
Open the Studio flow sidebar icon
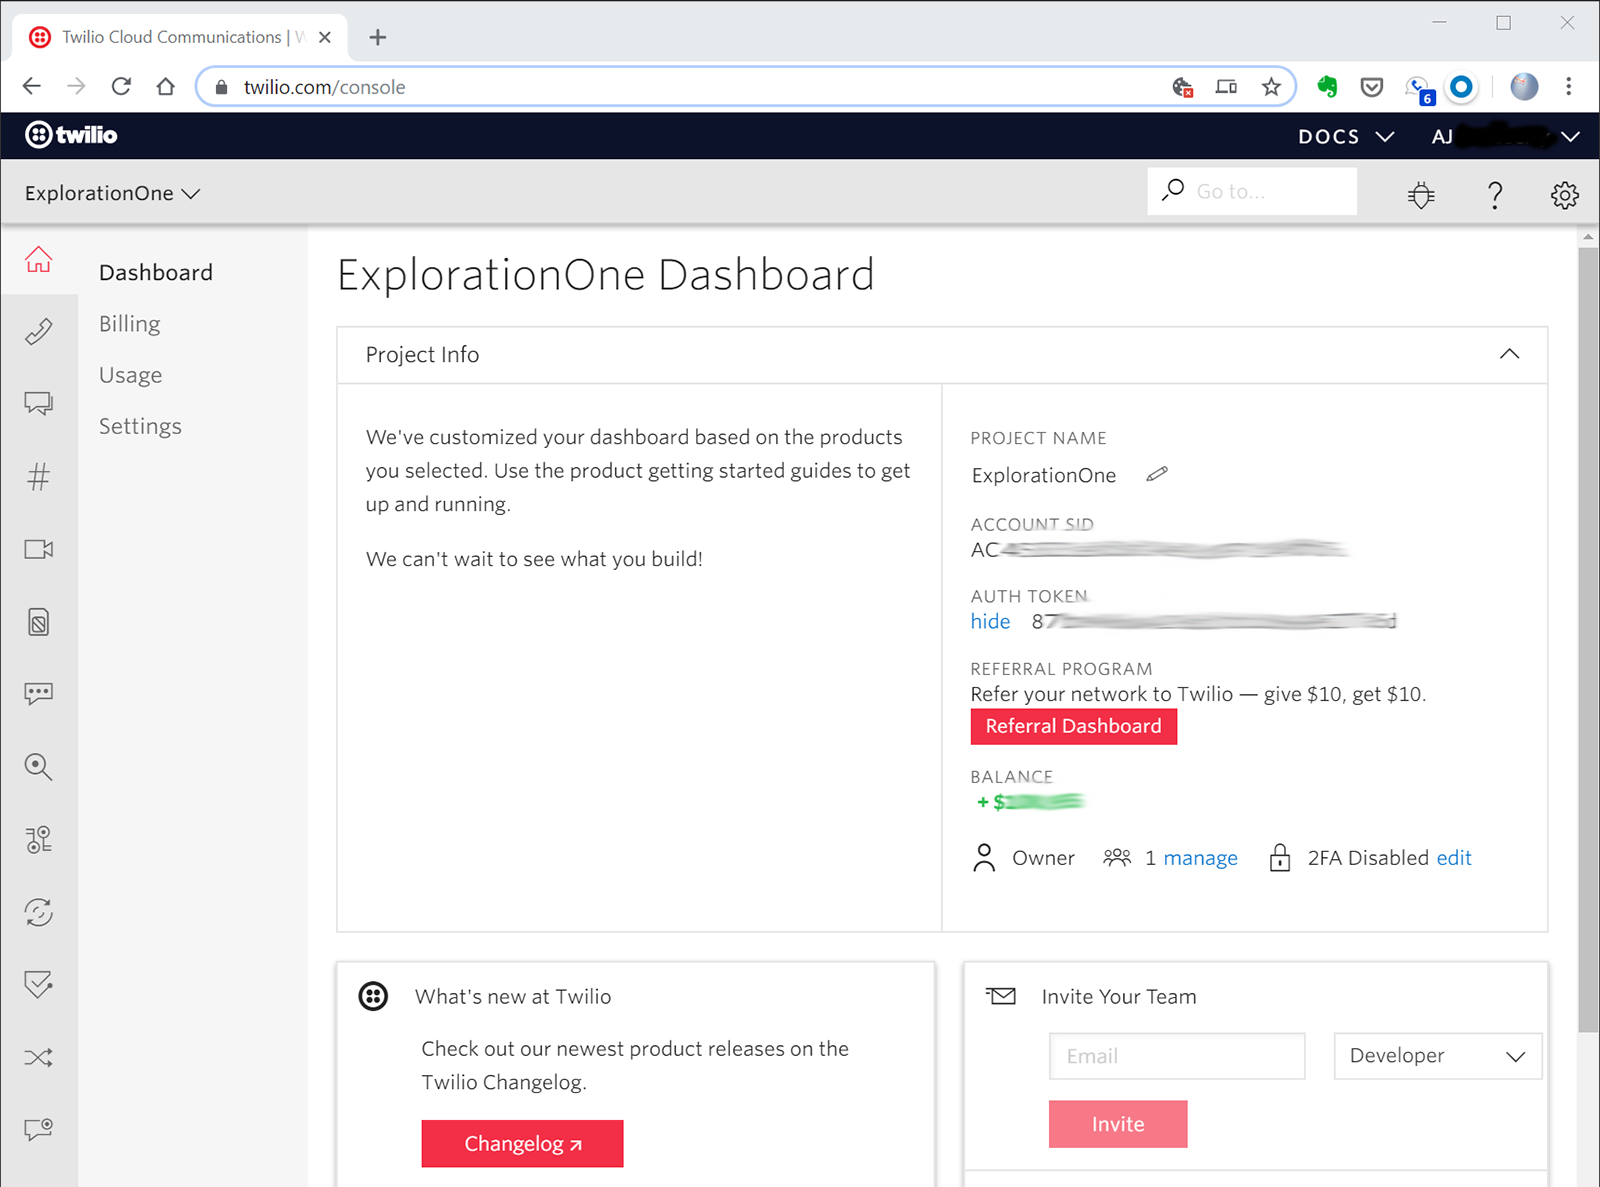pos(38,840)
